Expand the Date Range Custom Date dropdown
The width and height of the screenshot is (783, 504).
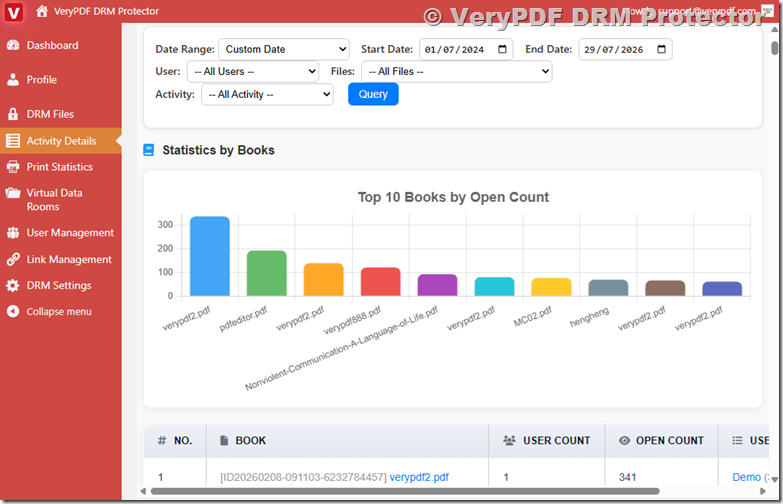tap(284, 49)
